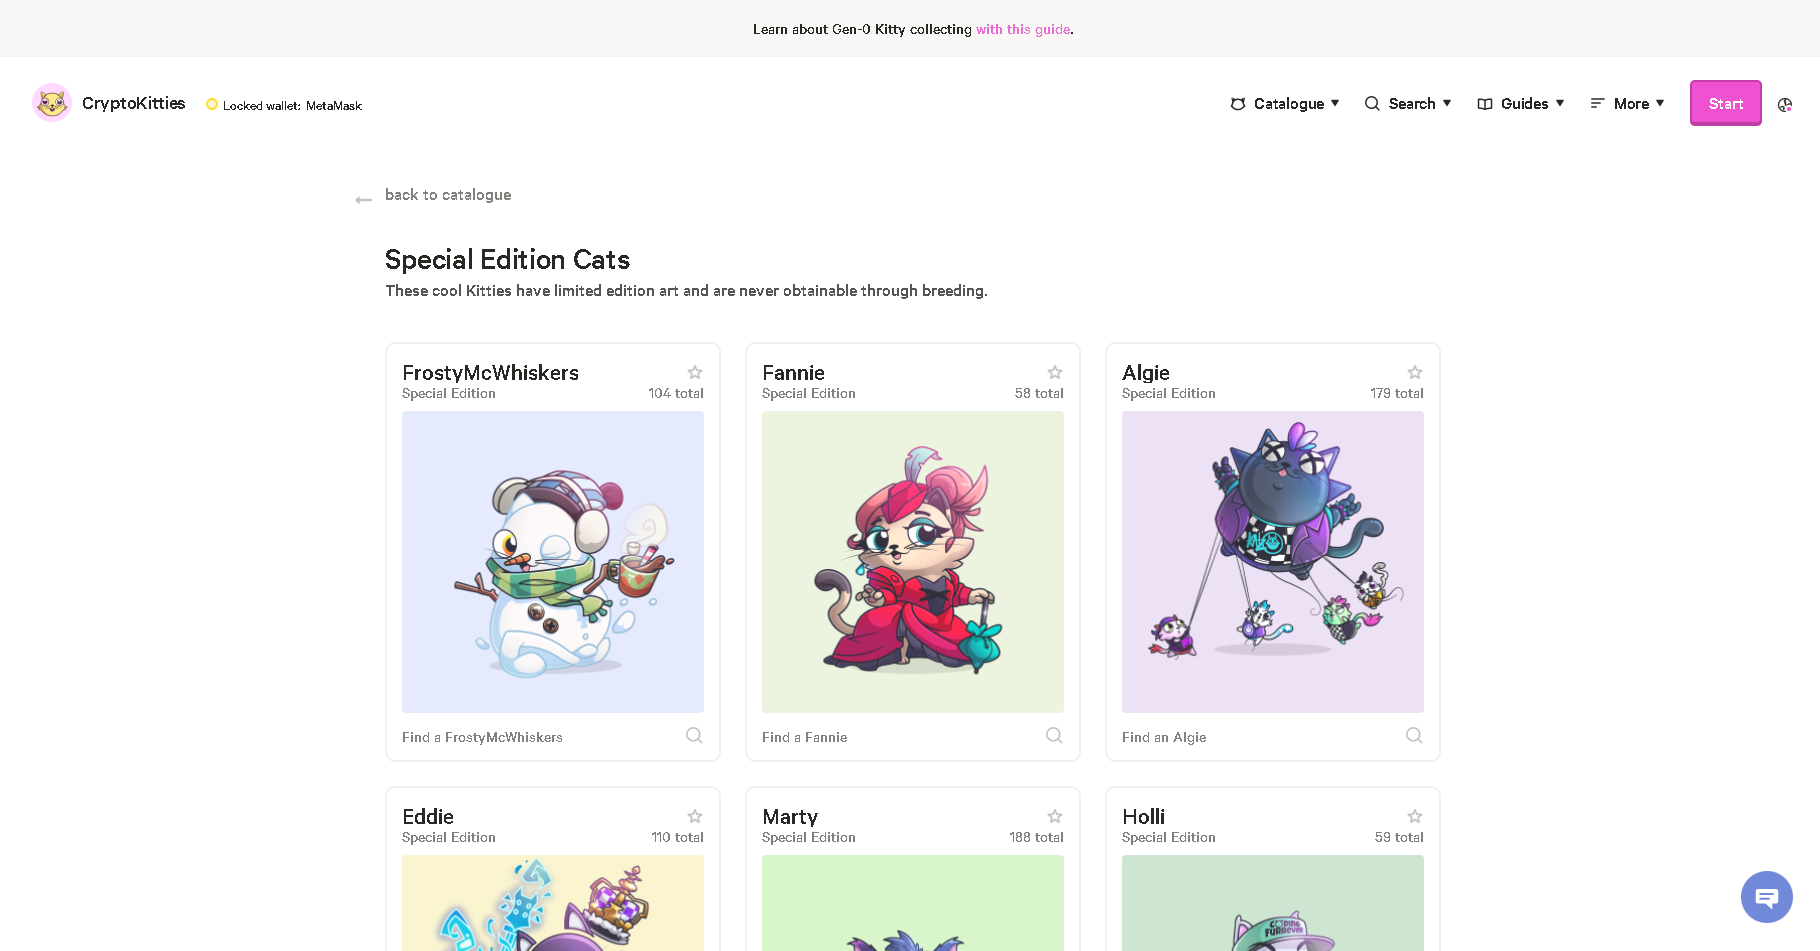Screen dimensions: 1820x951
Task: Click the theme icon next to Start
Action: (x=1785, y=104)
